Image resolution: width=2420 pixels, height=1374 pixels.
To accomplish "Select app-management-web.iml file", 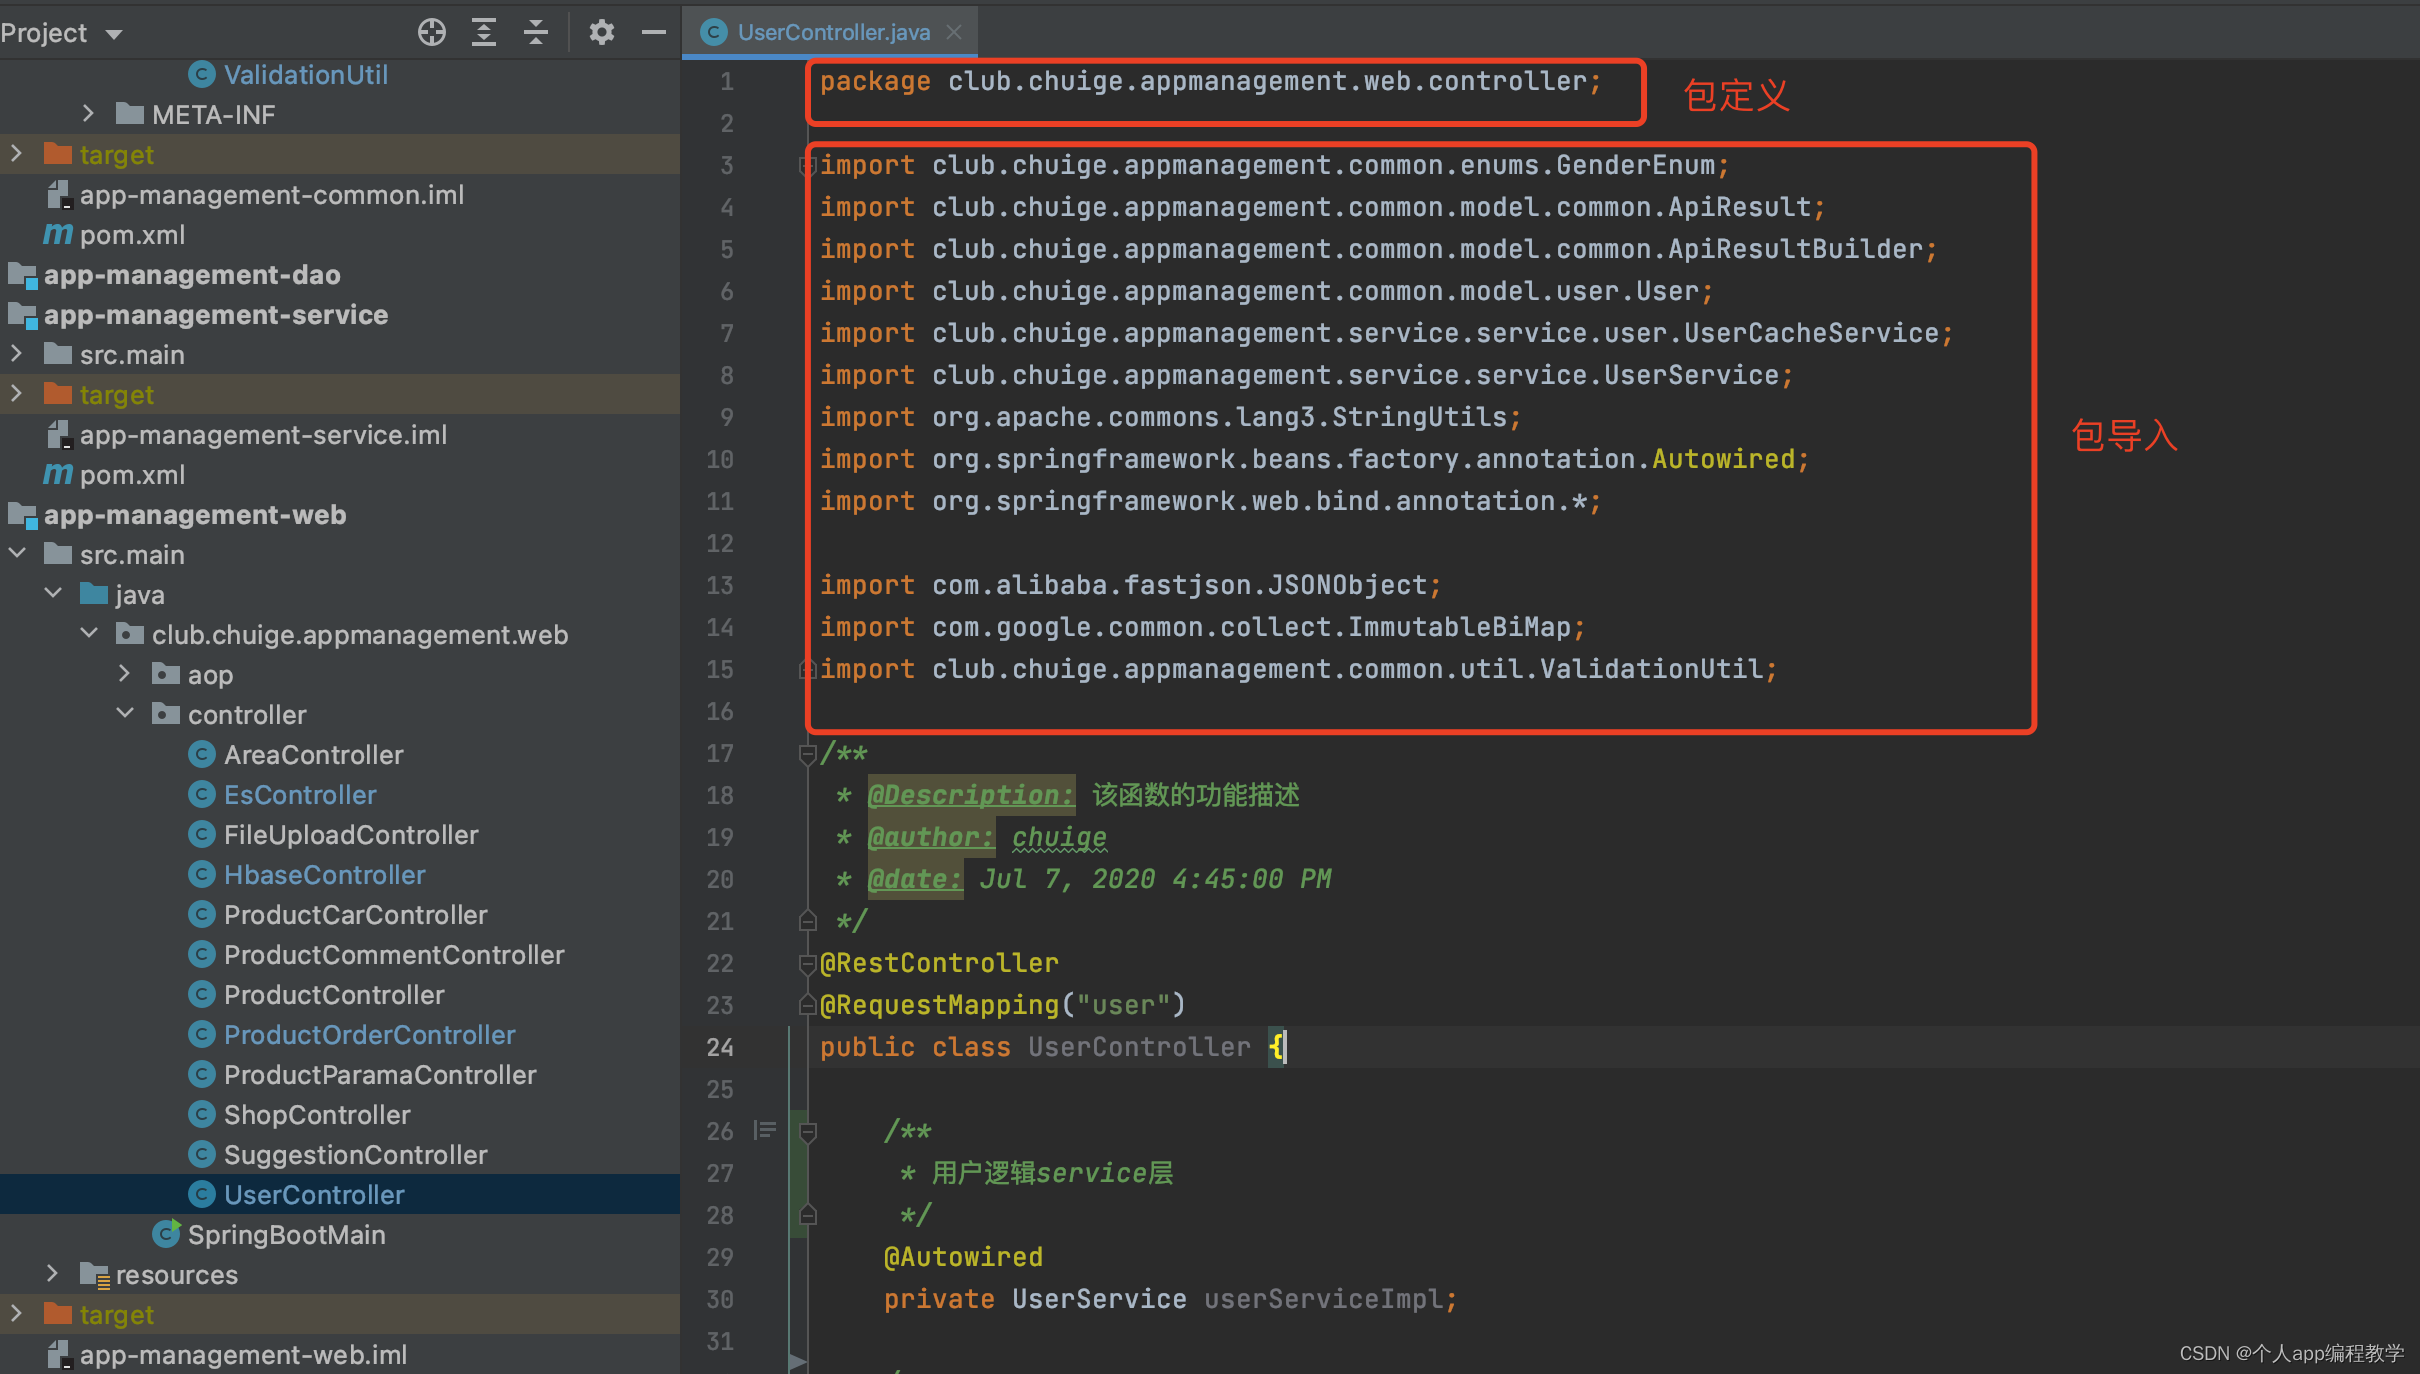I will (x=243, y=1355).
